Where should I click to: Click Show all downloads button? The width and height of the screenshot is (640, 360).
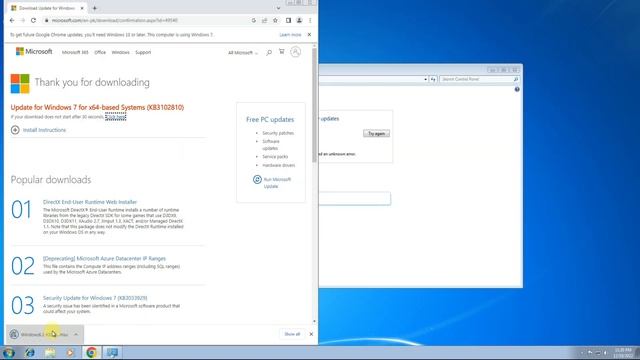[x=292, y=334]
